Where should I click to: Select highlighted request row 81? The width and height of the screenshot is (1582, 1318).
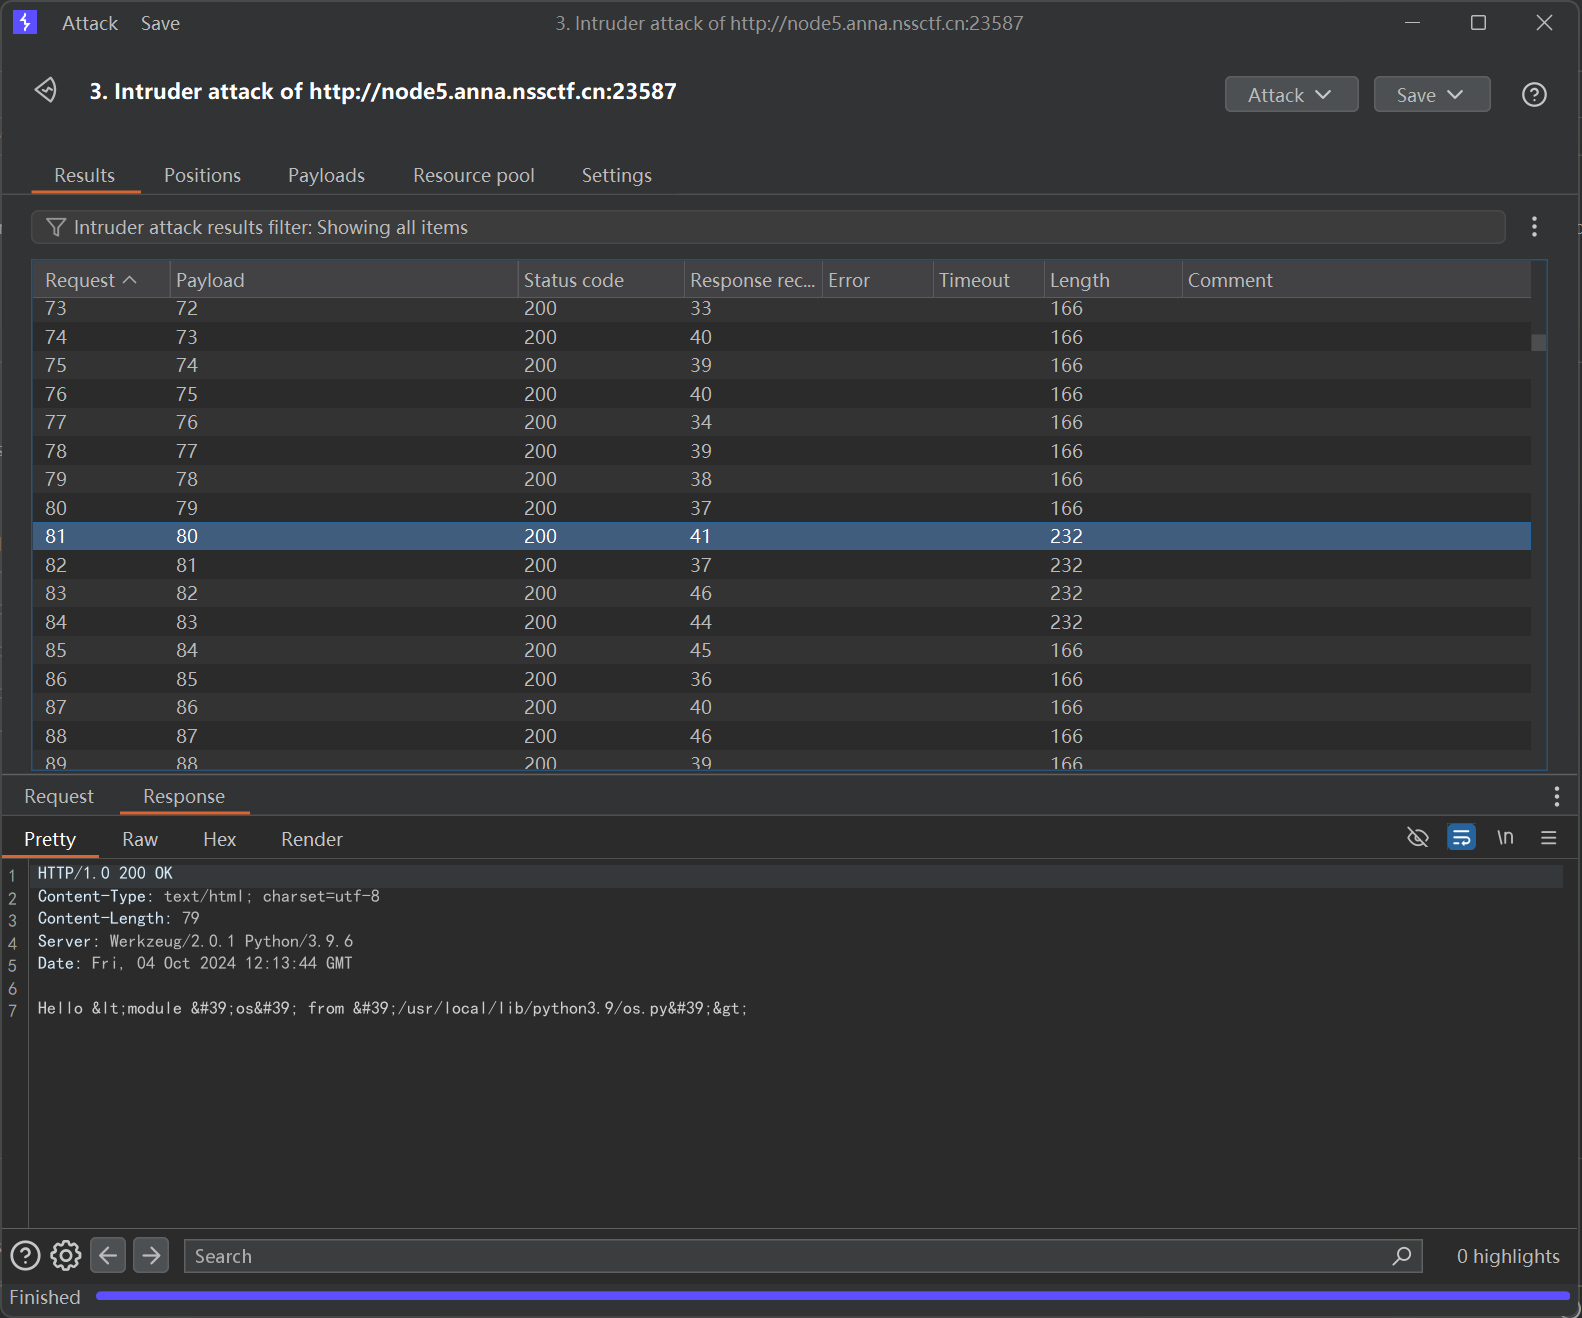781,536
